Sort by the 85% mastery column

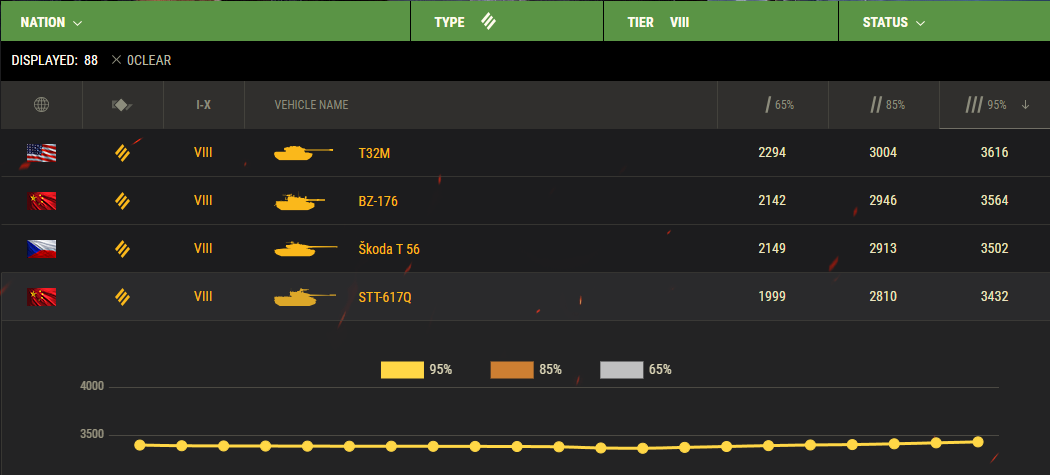[888, 105]
